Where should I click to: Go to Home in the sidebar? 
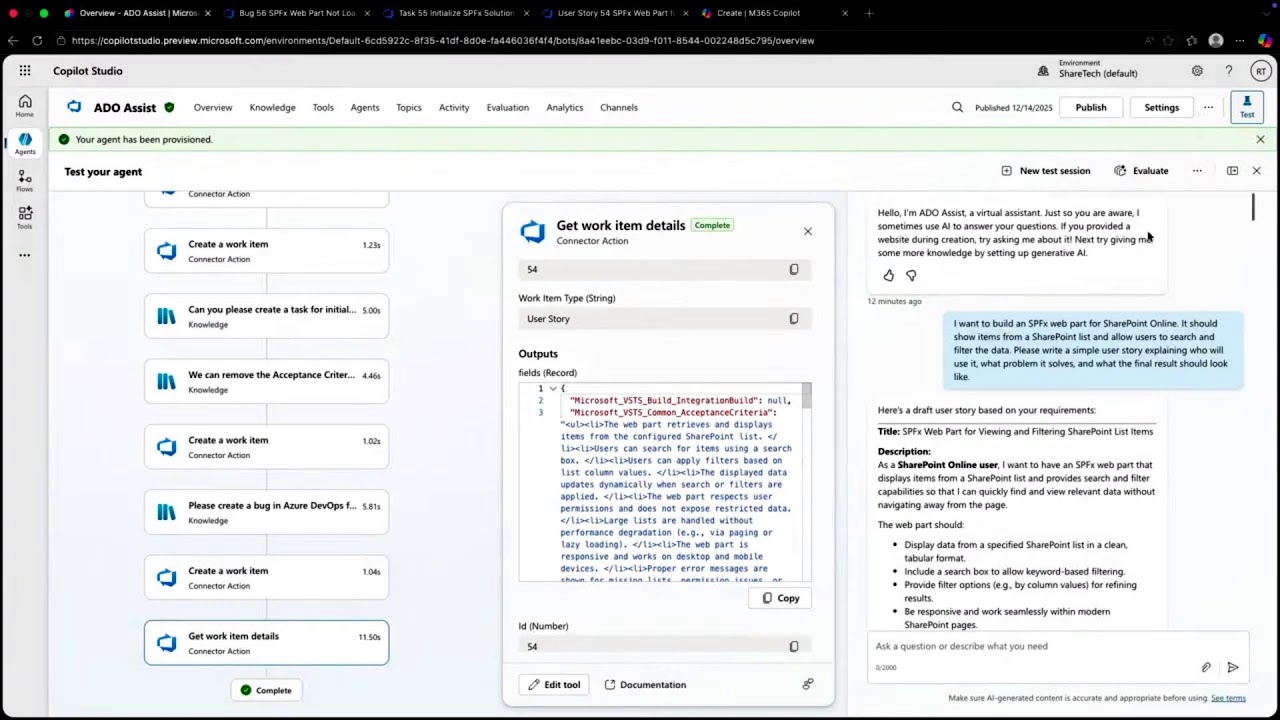point(25,106)
